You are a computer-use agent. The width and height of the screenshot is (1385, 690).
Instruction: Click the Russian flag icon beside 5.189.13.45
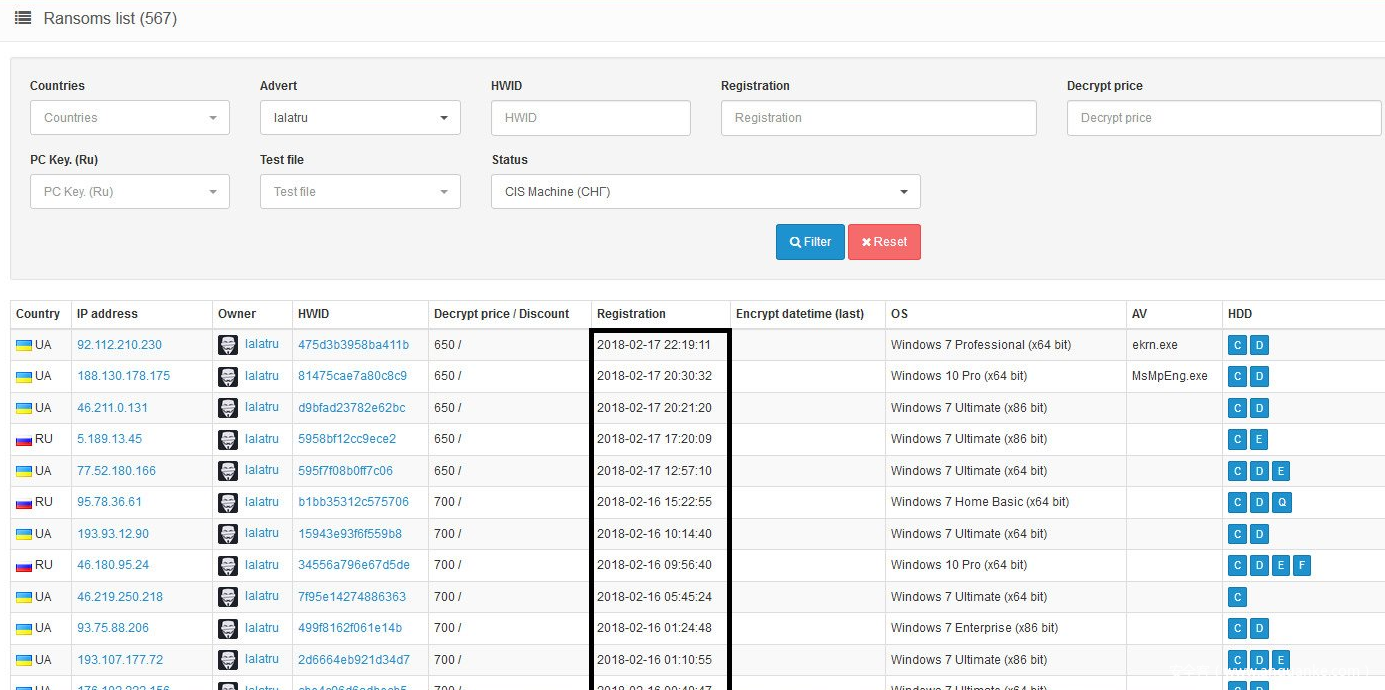[24, 440]
